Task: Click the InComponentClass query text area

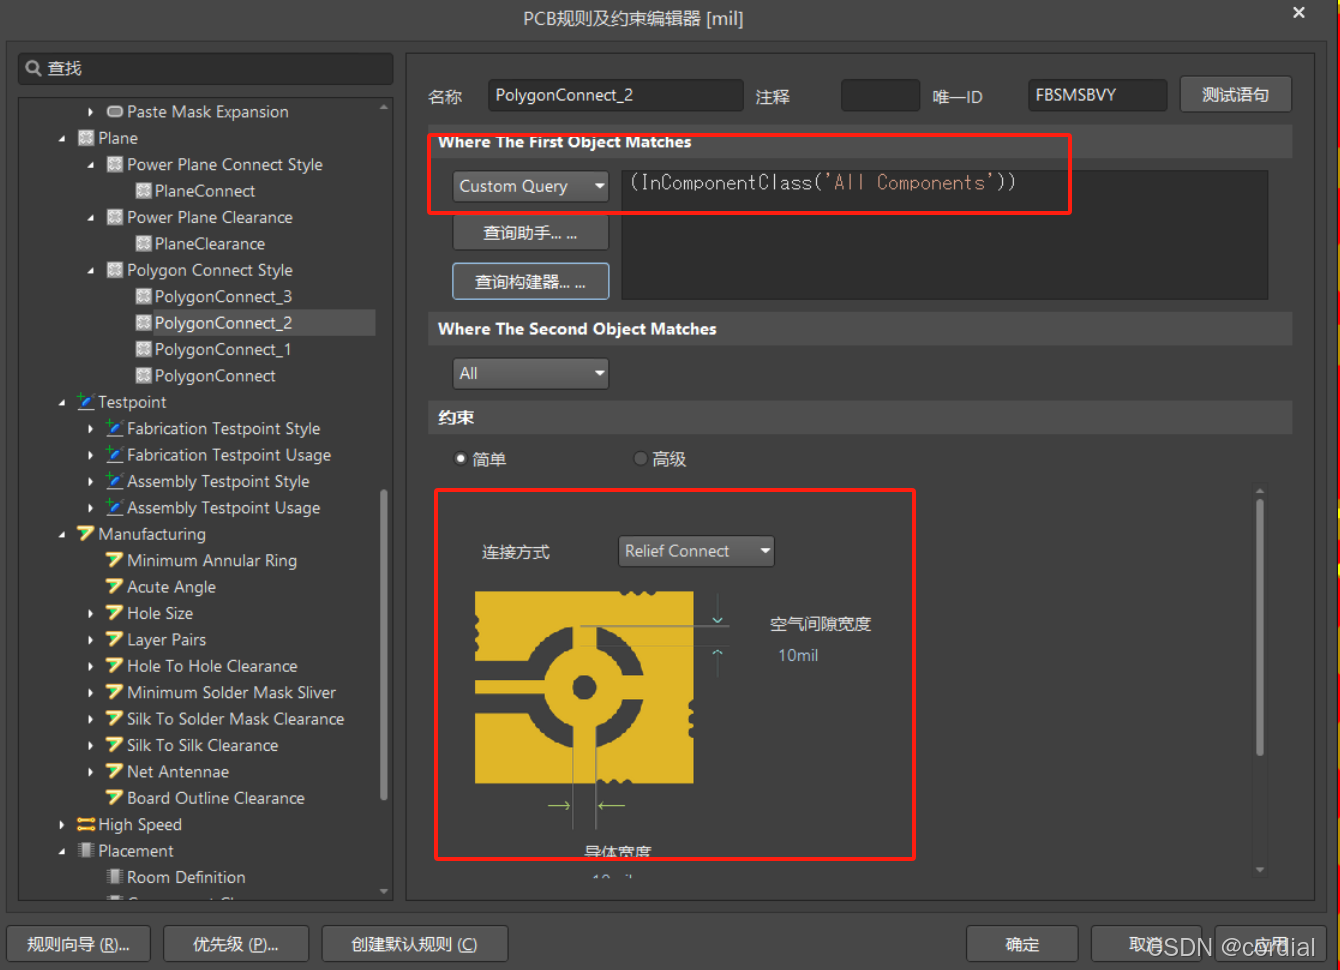Action: [945, 235]
